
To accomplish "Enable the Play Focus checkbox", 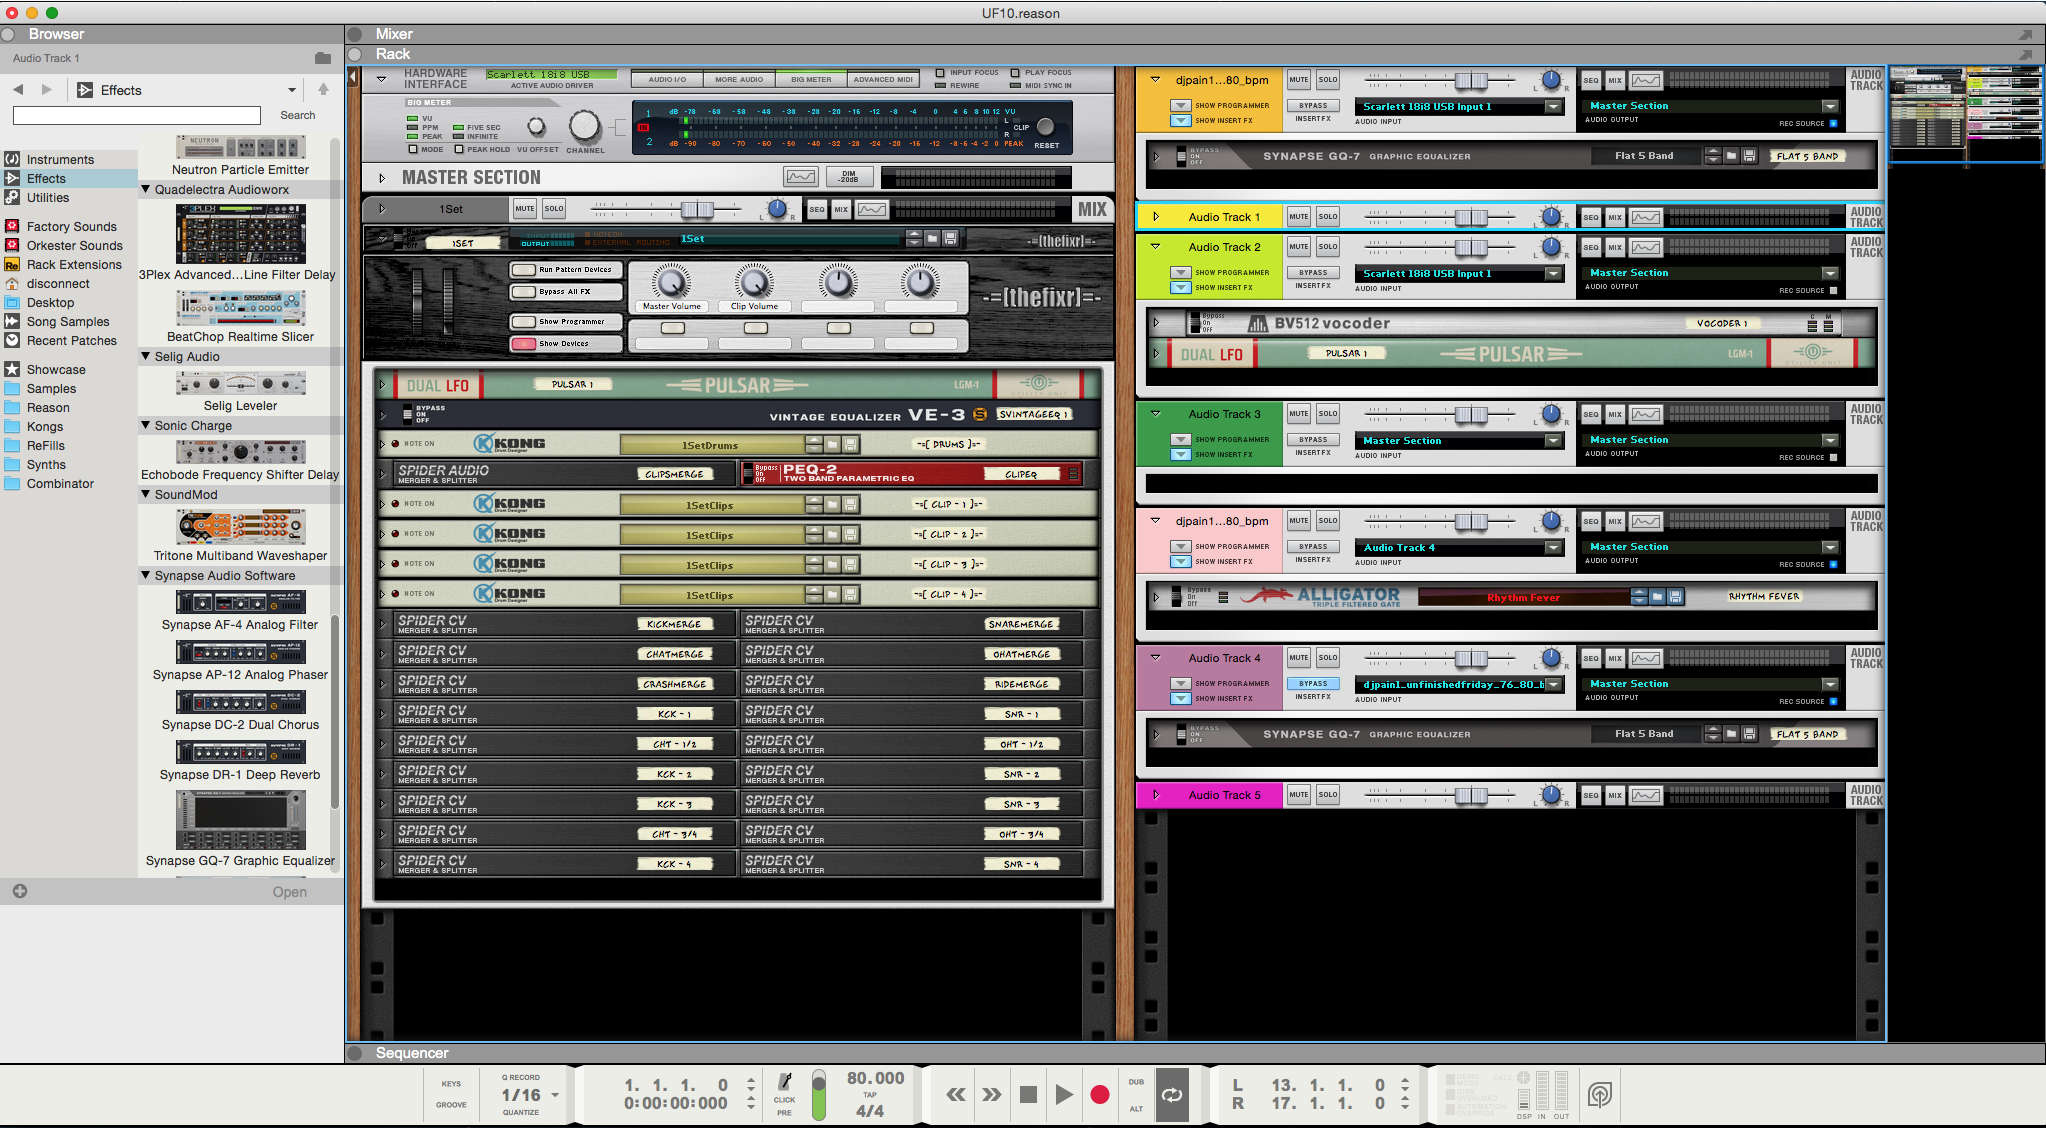I will point(1015,73).
